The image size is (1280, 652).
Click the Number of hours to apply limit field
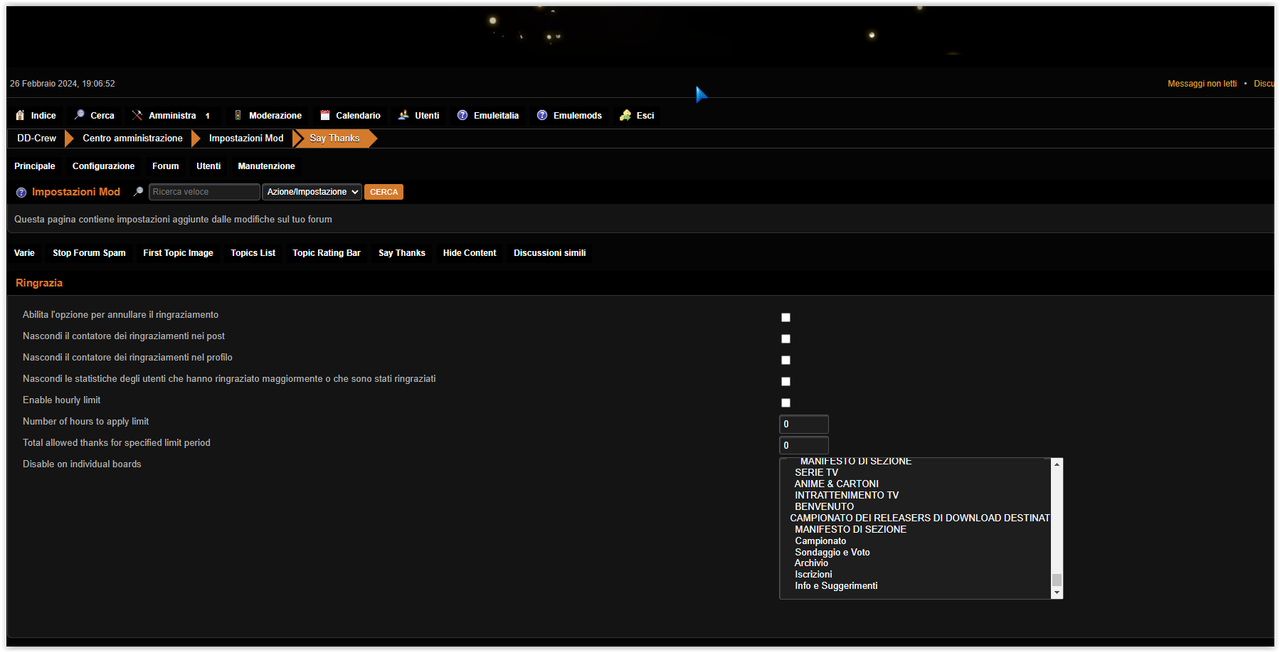[x=804, y=424]
